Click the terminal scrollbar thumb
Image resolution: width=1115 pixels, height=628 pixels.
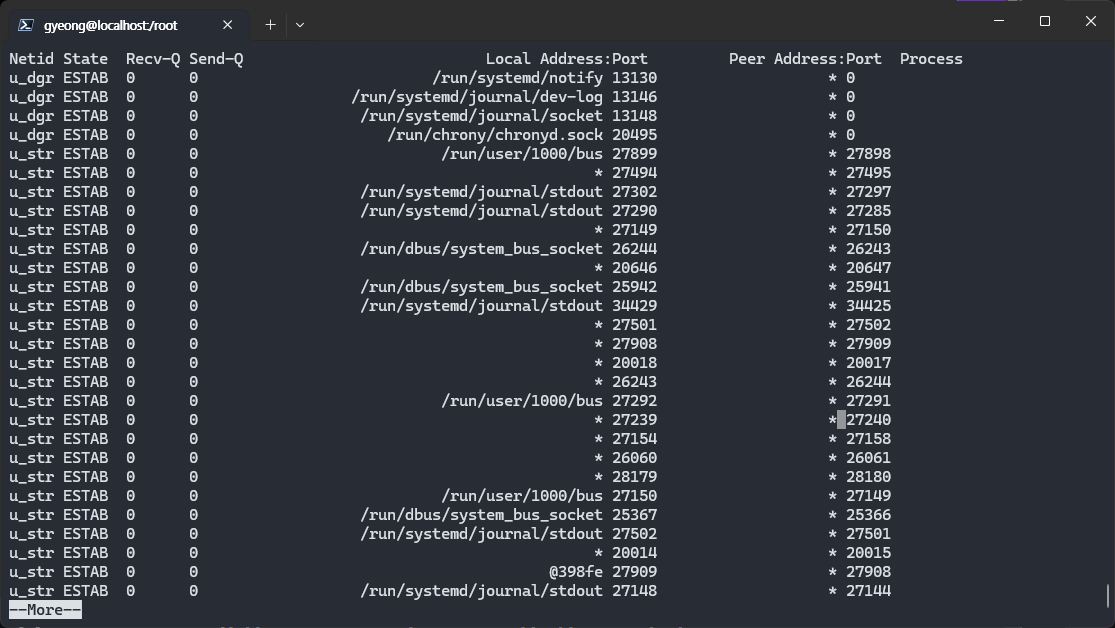click(x=1109, y=595)
